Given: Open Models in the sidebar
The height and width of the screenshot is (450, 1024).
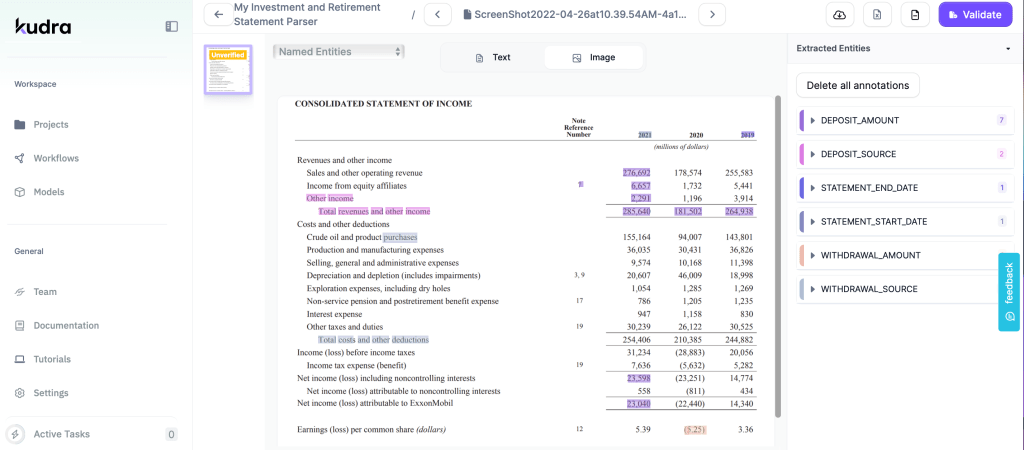Looking at the screenshot, I should click(48, 192).
